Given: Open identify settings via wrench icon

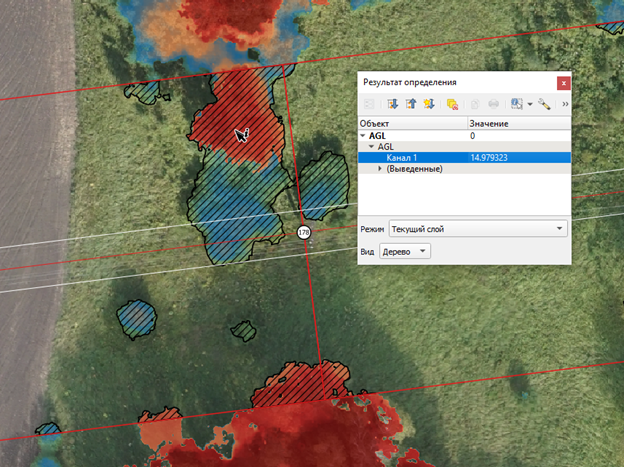Looking at the screenshot, I should 544,103.
